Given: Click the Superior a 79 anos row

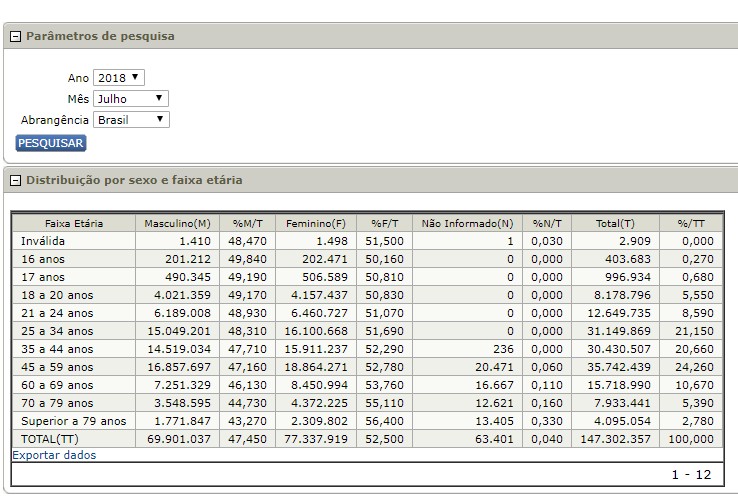Looking at the screenshot, I should (x=72, y=420).
